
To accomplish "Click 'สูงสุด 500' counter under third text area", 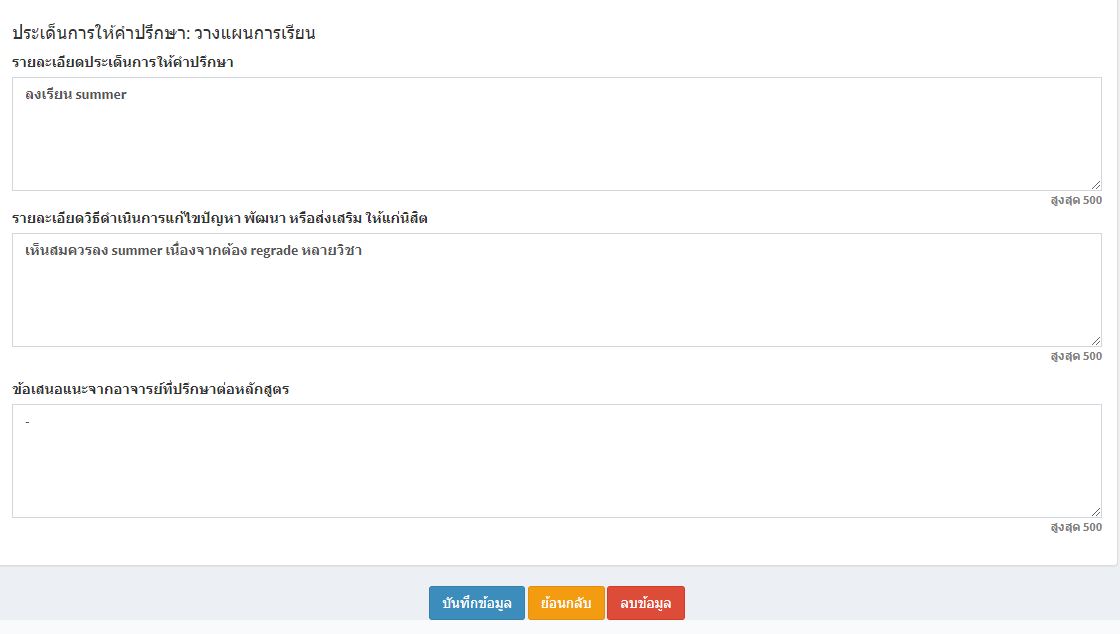I will 1076,527.
